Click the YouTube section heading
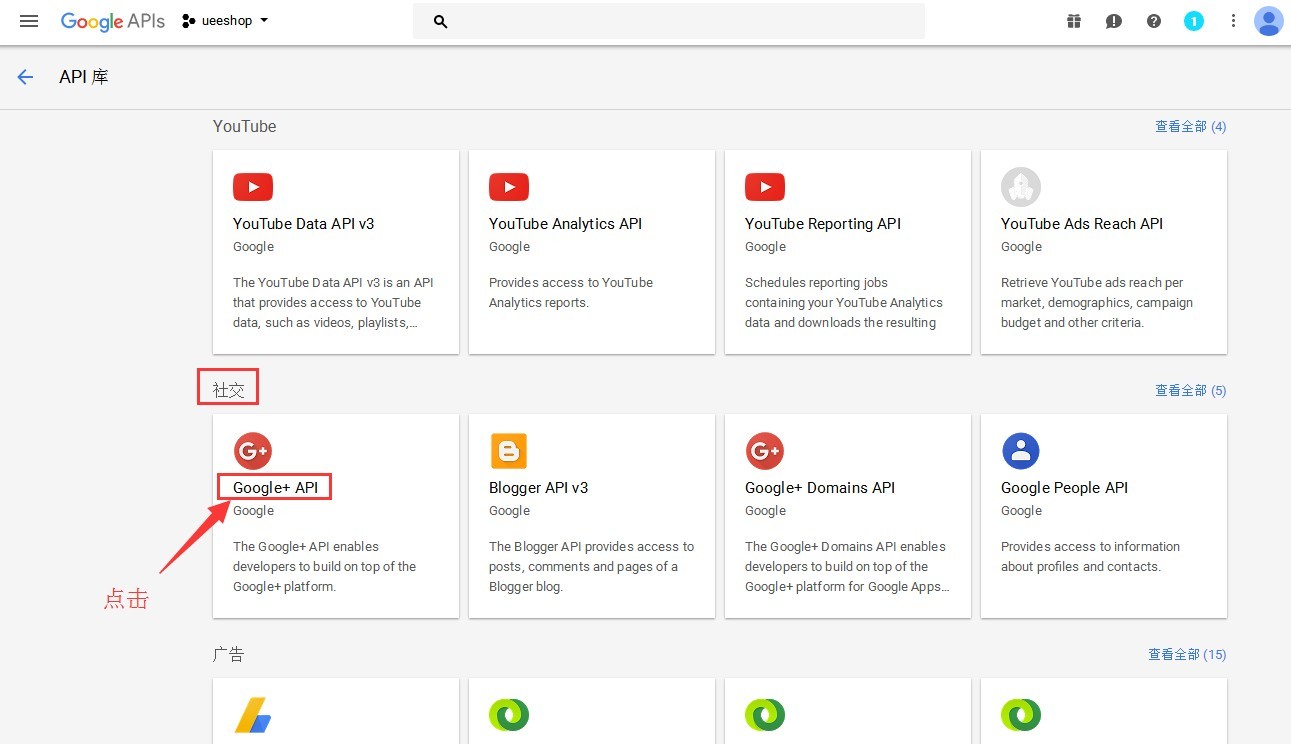 (x=245, y=127)
